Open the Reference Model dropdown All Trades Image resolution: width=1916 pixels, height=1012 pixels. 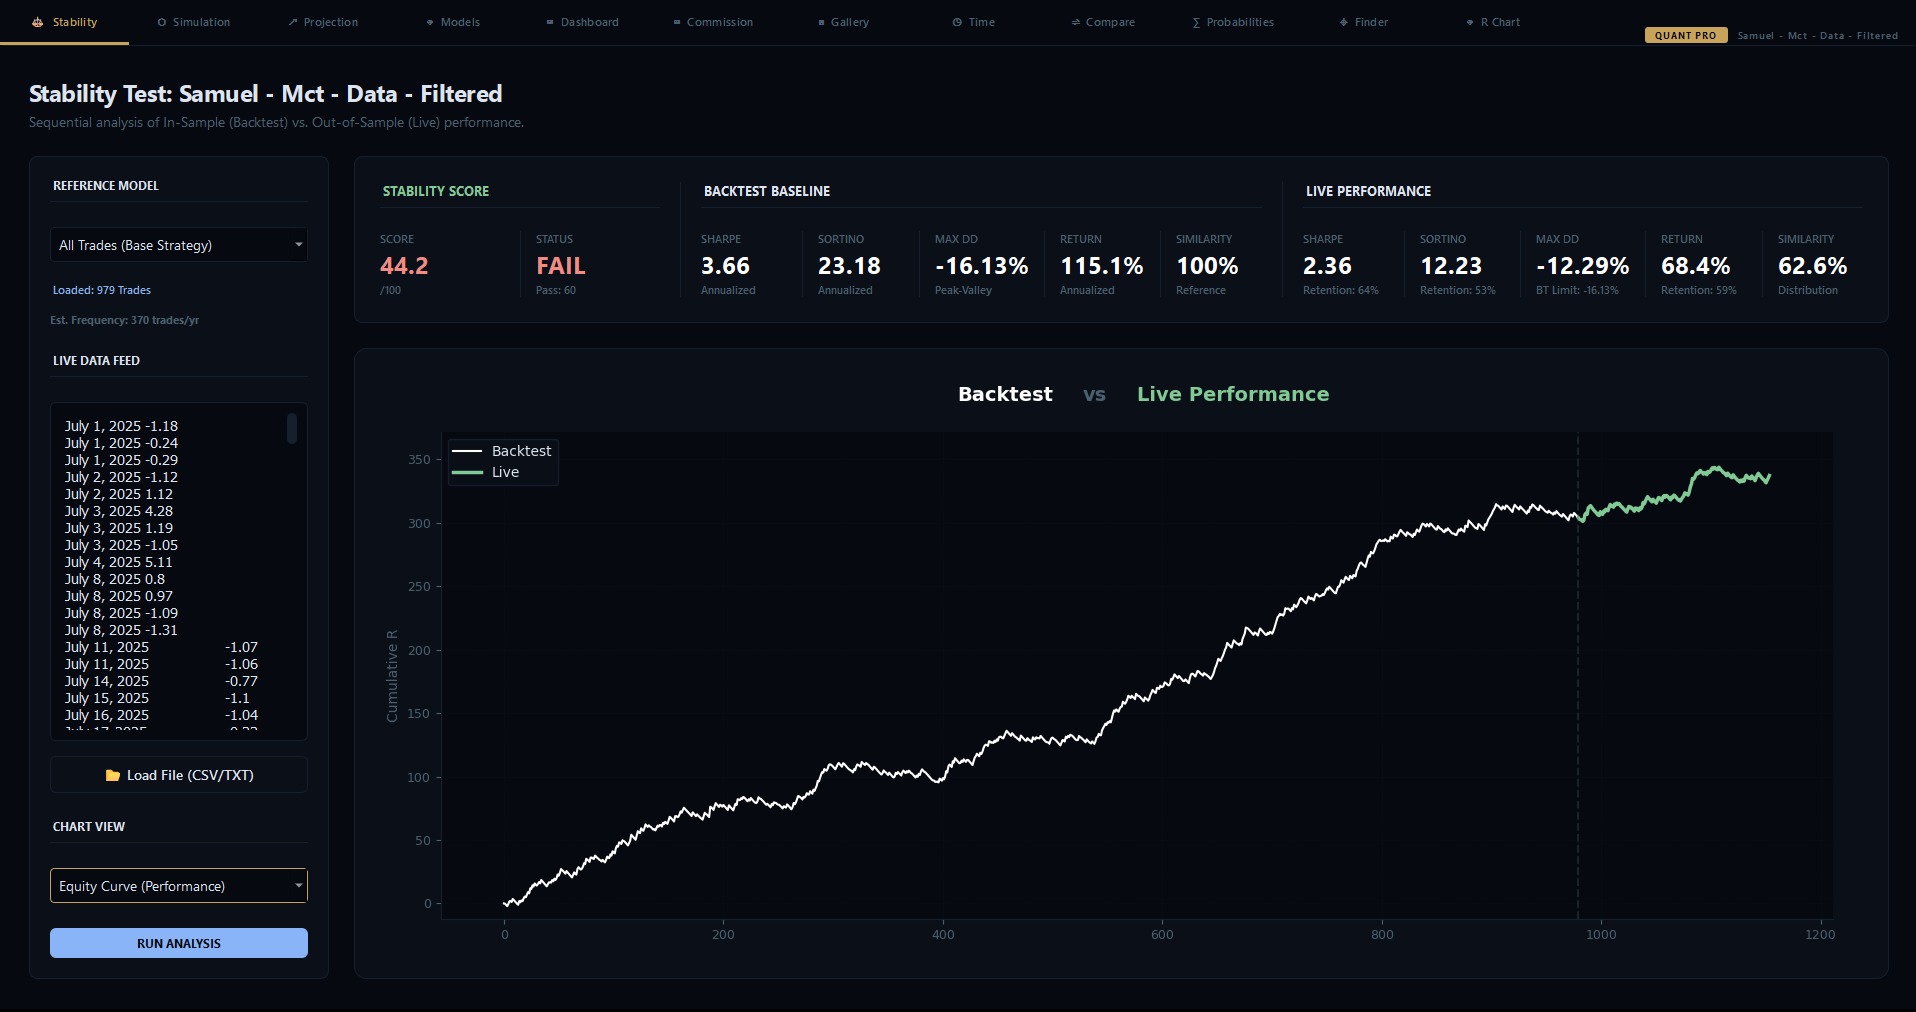point(179,245)
